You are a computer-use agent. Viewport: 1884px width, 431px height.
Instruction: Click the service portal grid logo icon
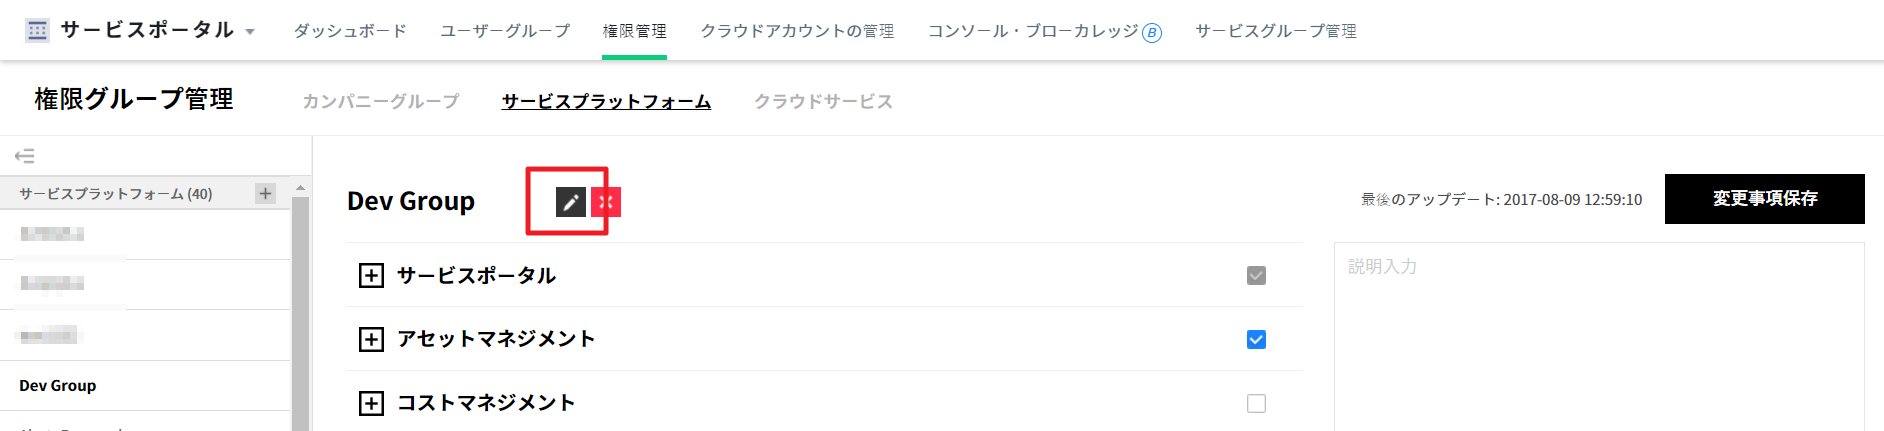tap(37, 30)
